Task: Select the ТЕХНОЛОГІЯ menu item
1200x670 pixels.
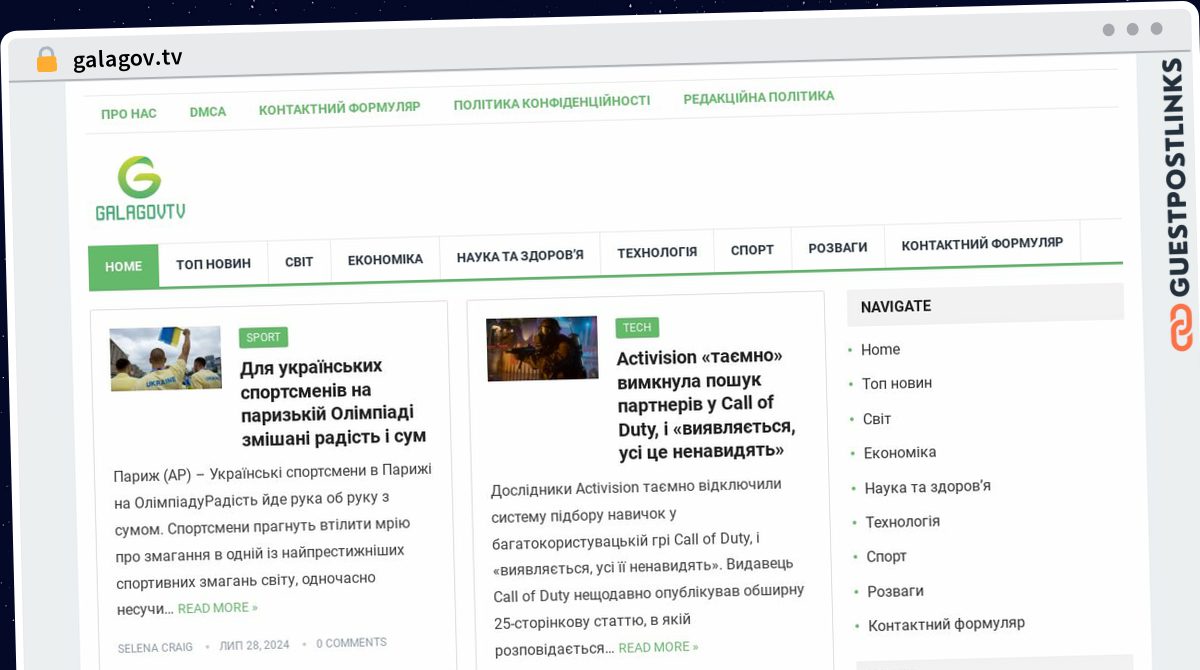Action: pos(657,252)
